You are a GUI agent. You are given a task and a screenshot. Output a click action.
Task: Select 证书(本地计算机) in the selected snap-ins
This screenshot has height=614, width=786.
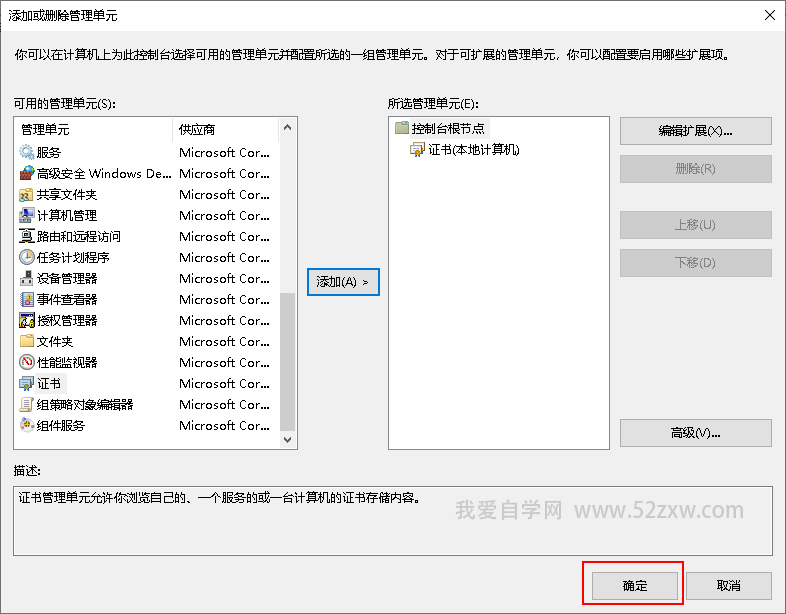(x=473, y=150)
